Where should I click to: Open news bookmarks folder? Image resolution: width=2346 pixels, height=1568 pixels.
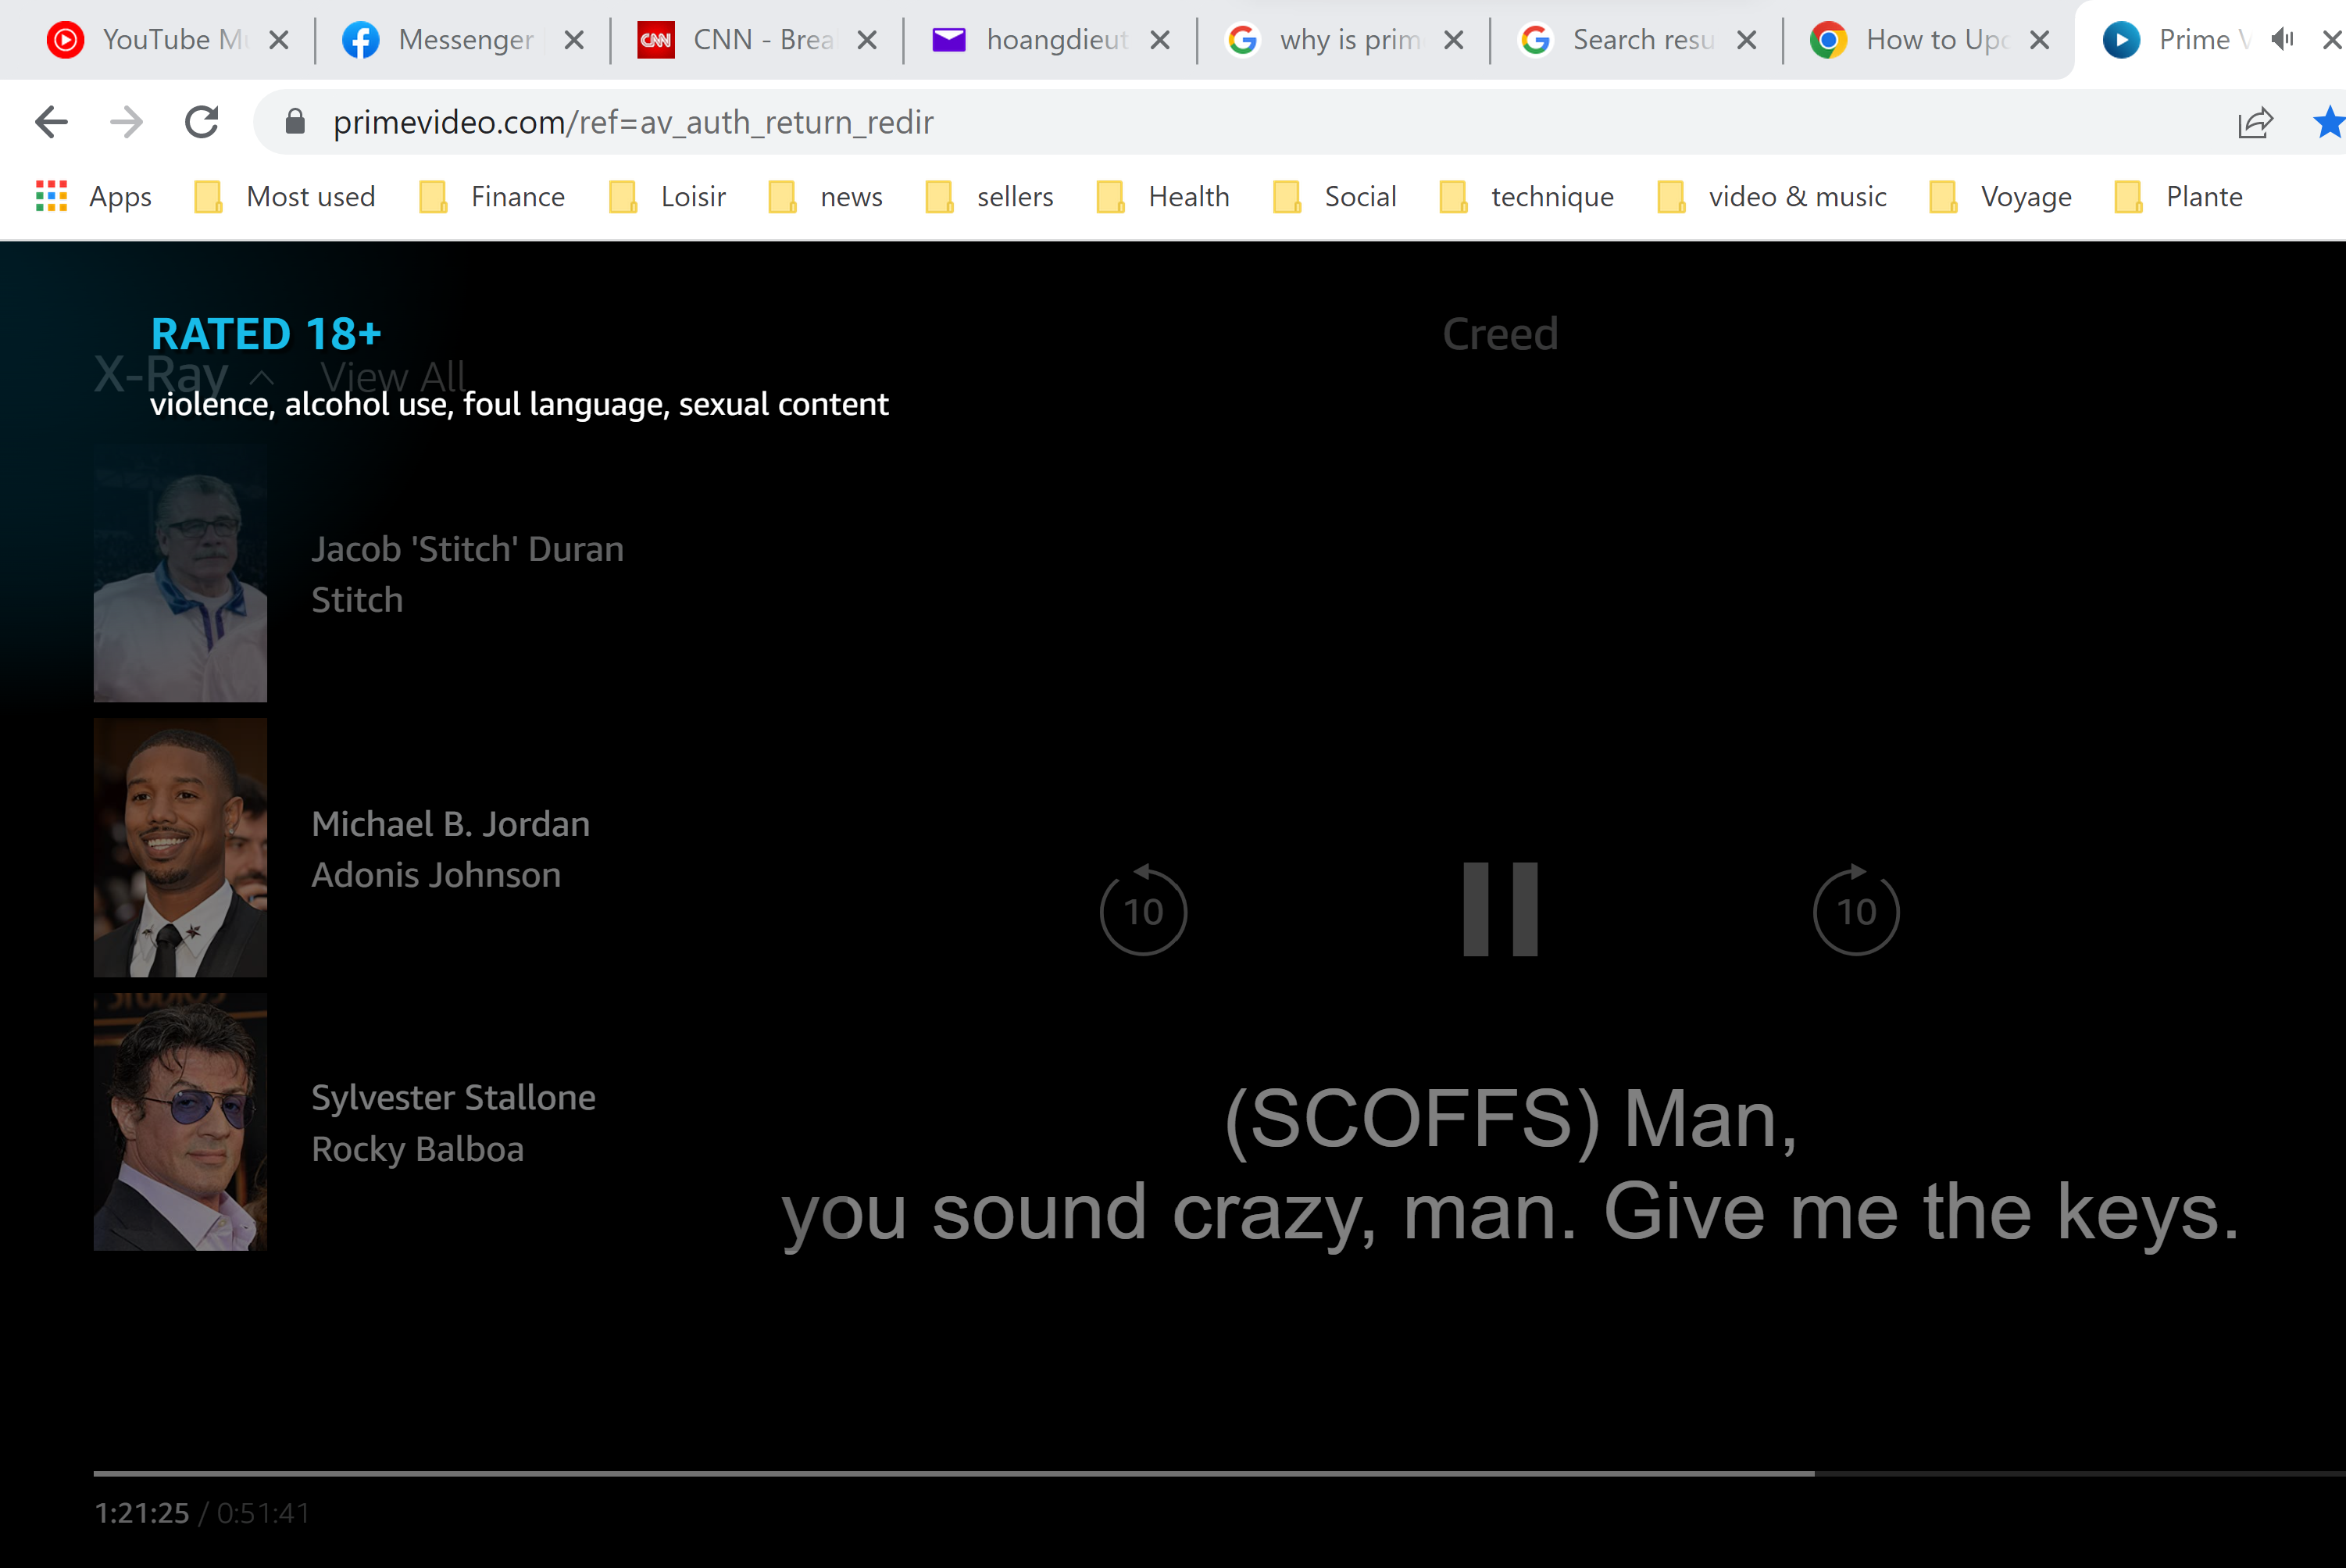(x=825, y=196)
